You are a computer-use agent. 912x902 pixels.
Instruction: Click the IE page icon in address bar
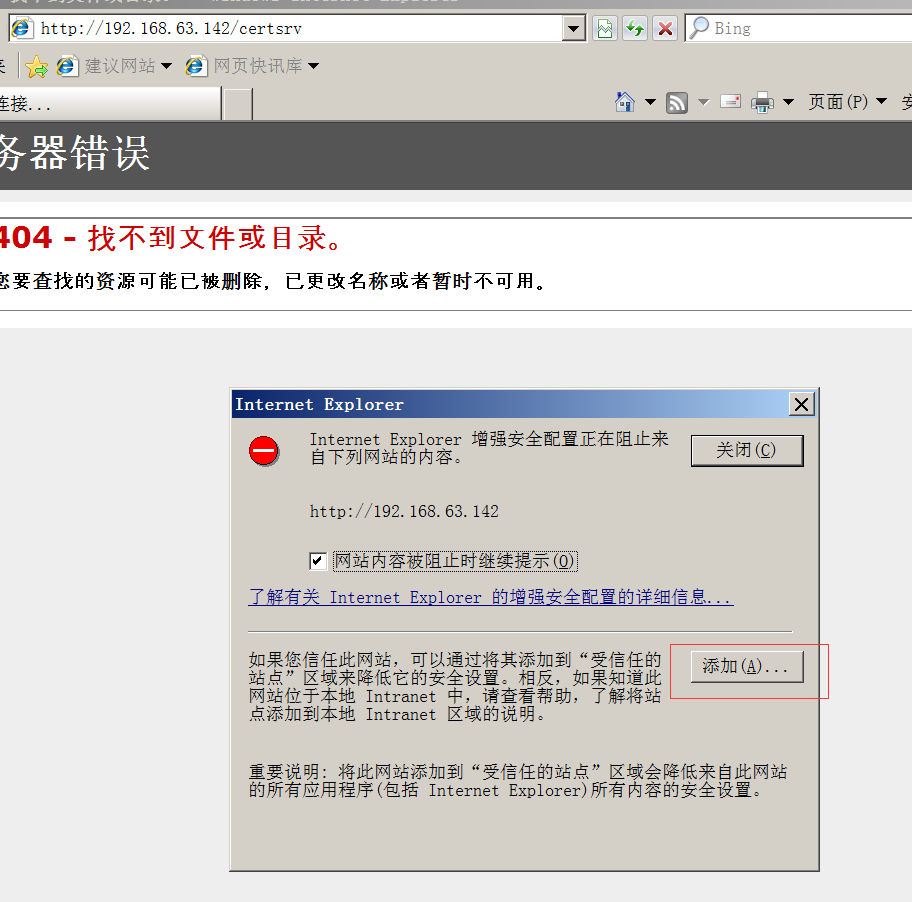(22, 28)
